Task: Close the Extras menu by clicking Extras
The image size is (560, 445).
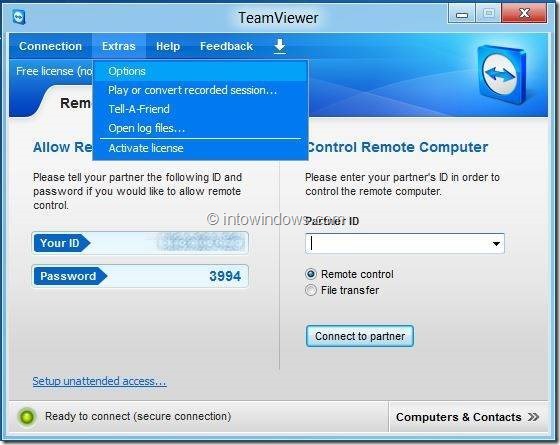Action: (119, 46)
